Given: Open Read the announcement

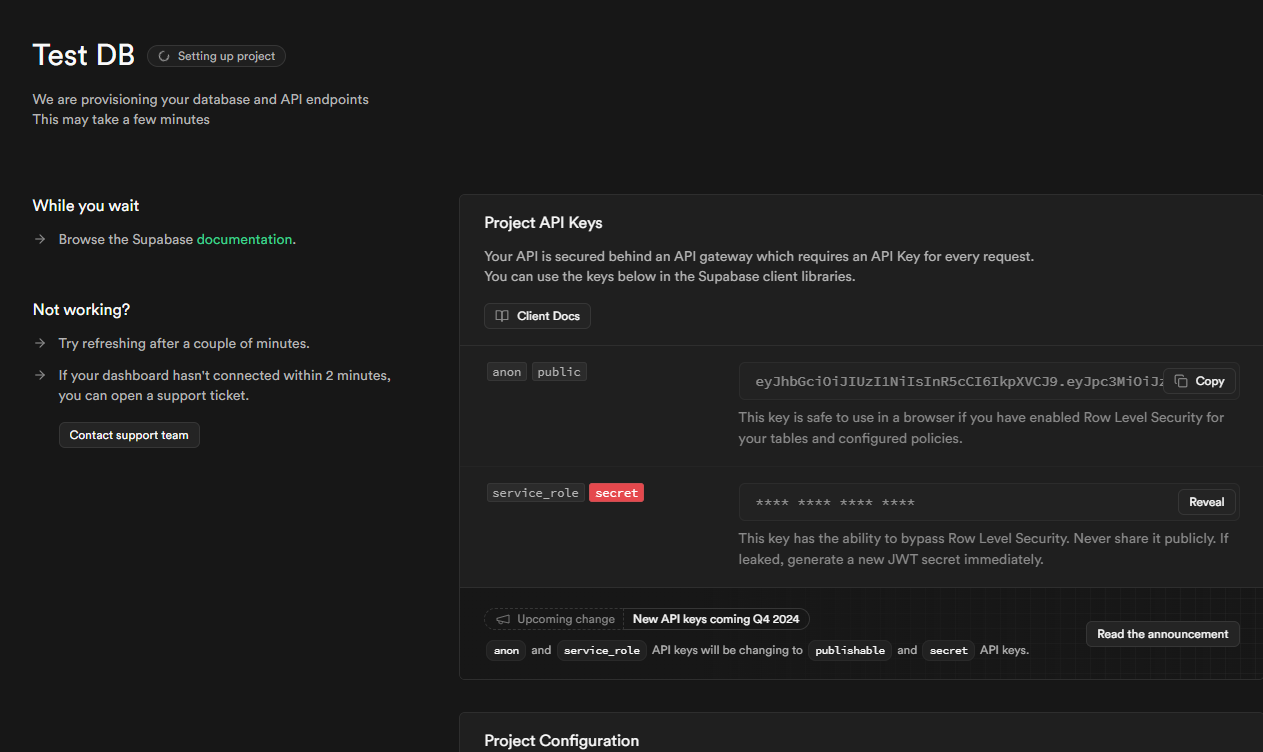Looking at the screenshot, I should pyautogui.click(x=1162, y=634).
